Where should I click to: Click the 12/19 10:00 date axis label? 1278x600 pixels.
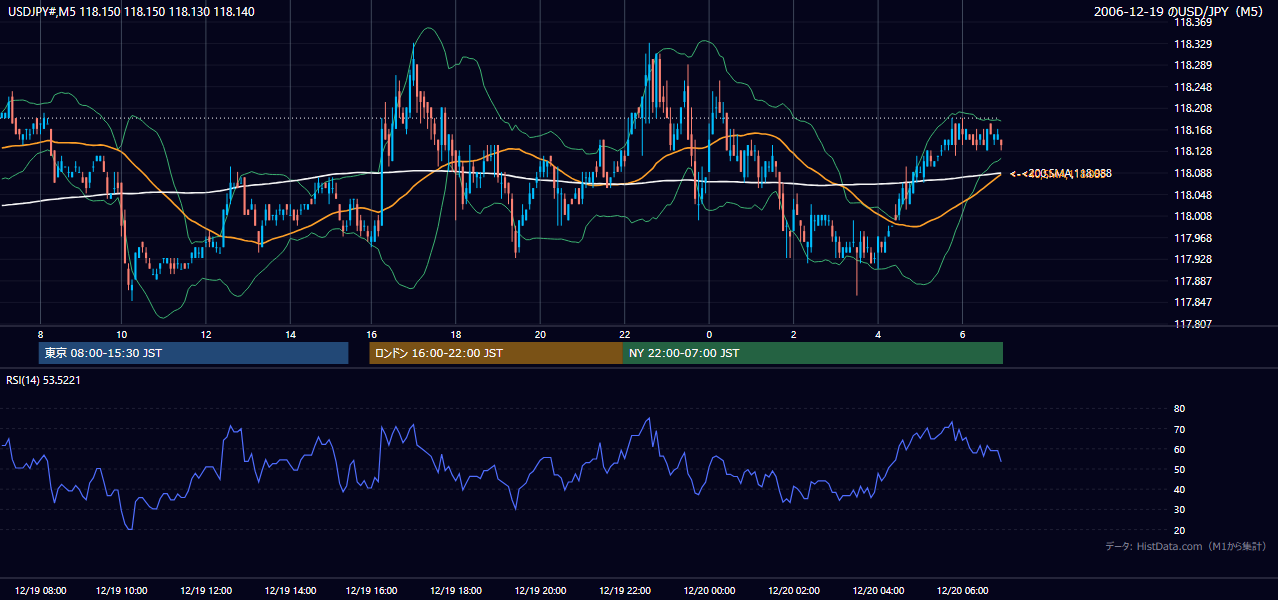[121, 591]
